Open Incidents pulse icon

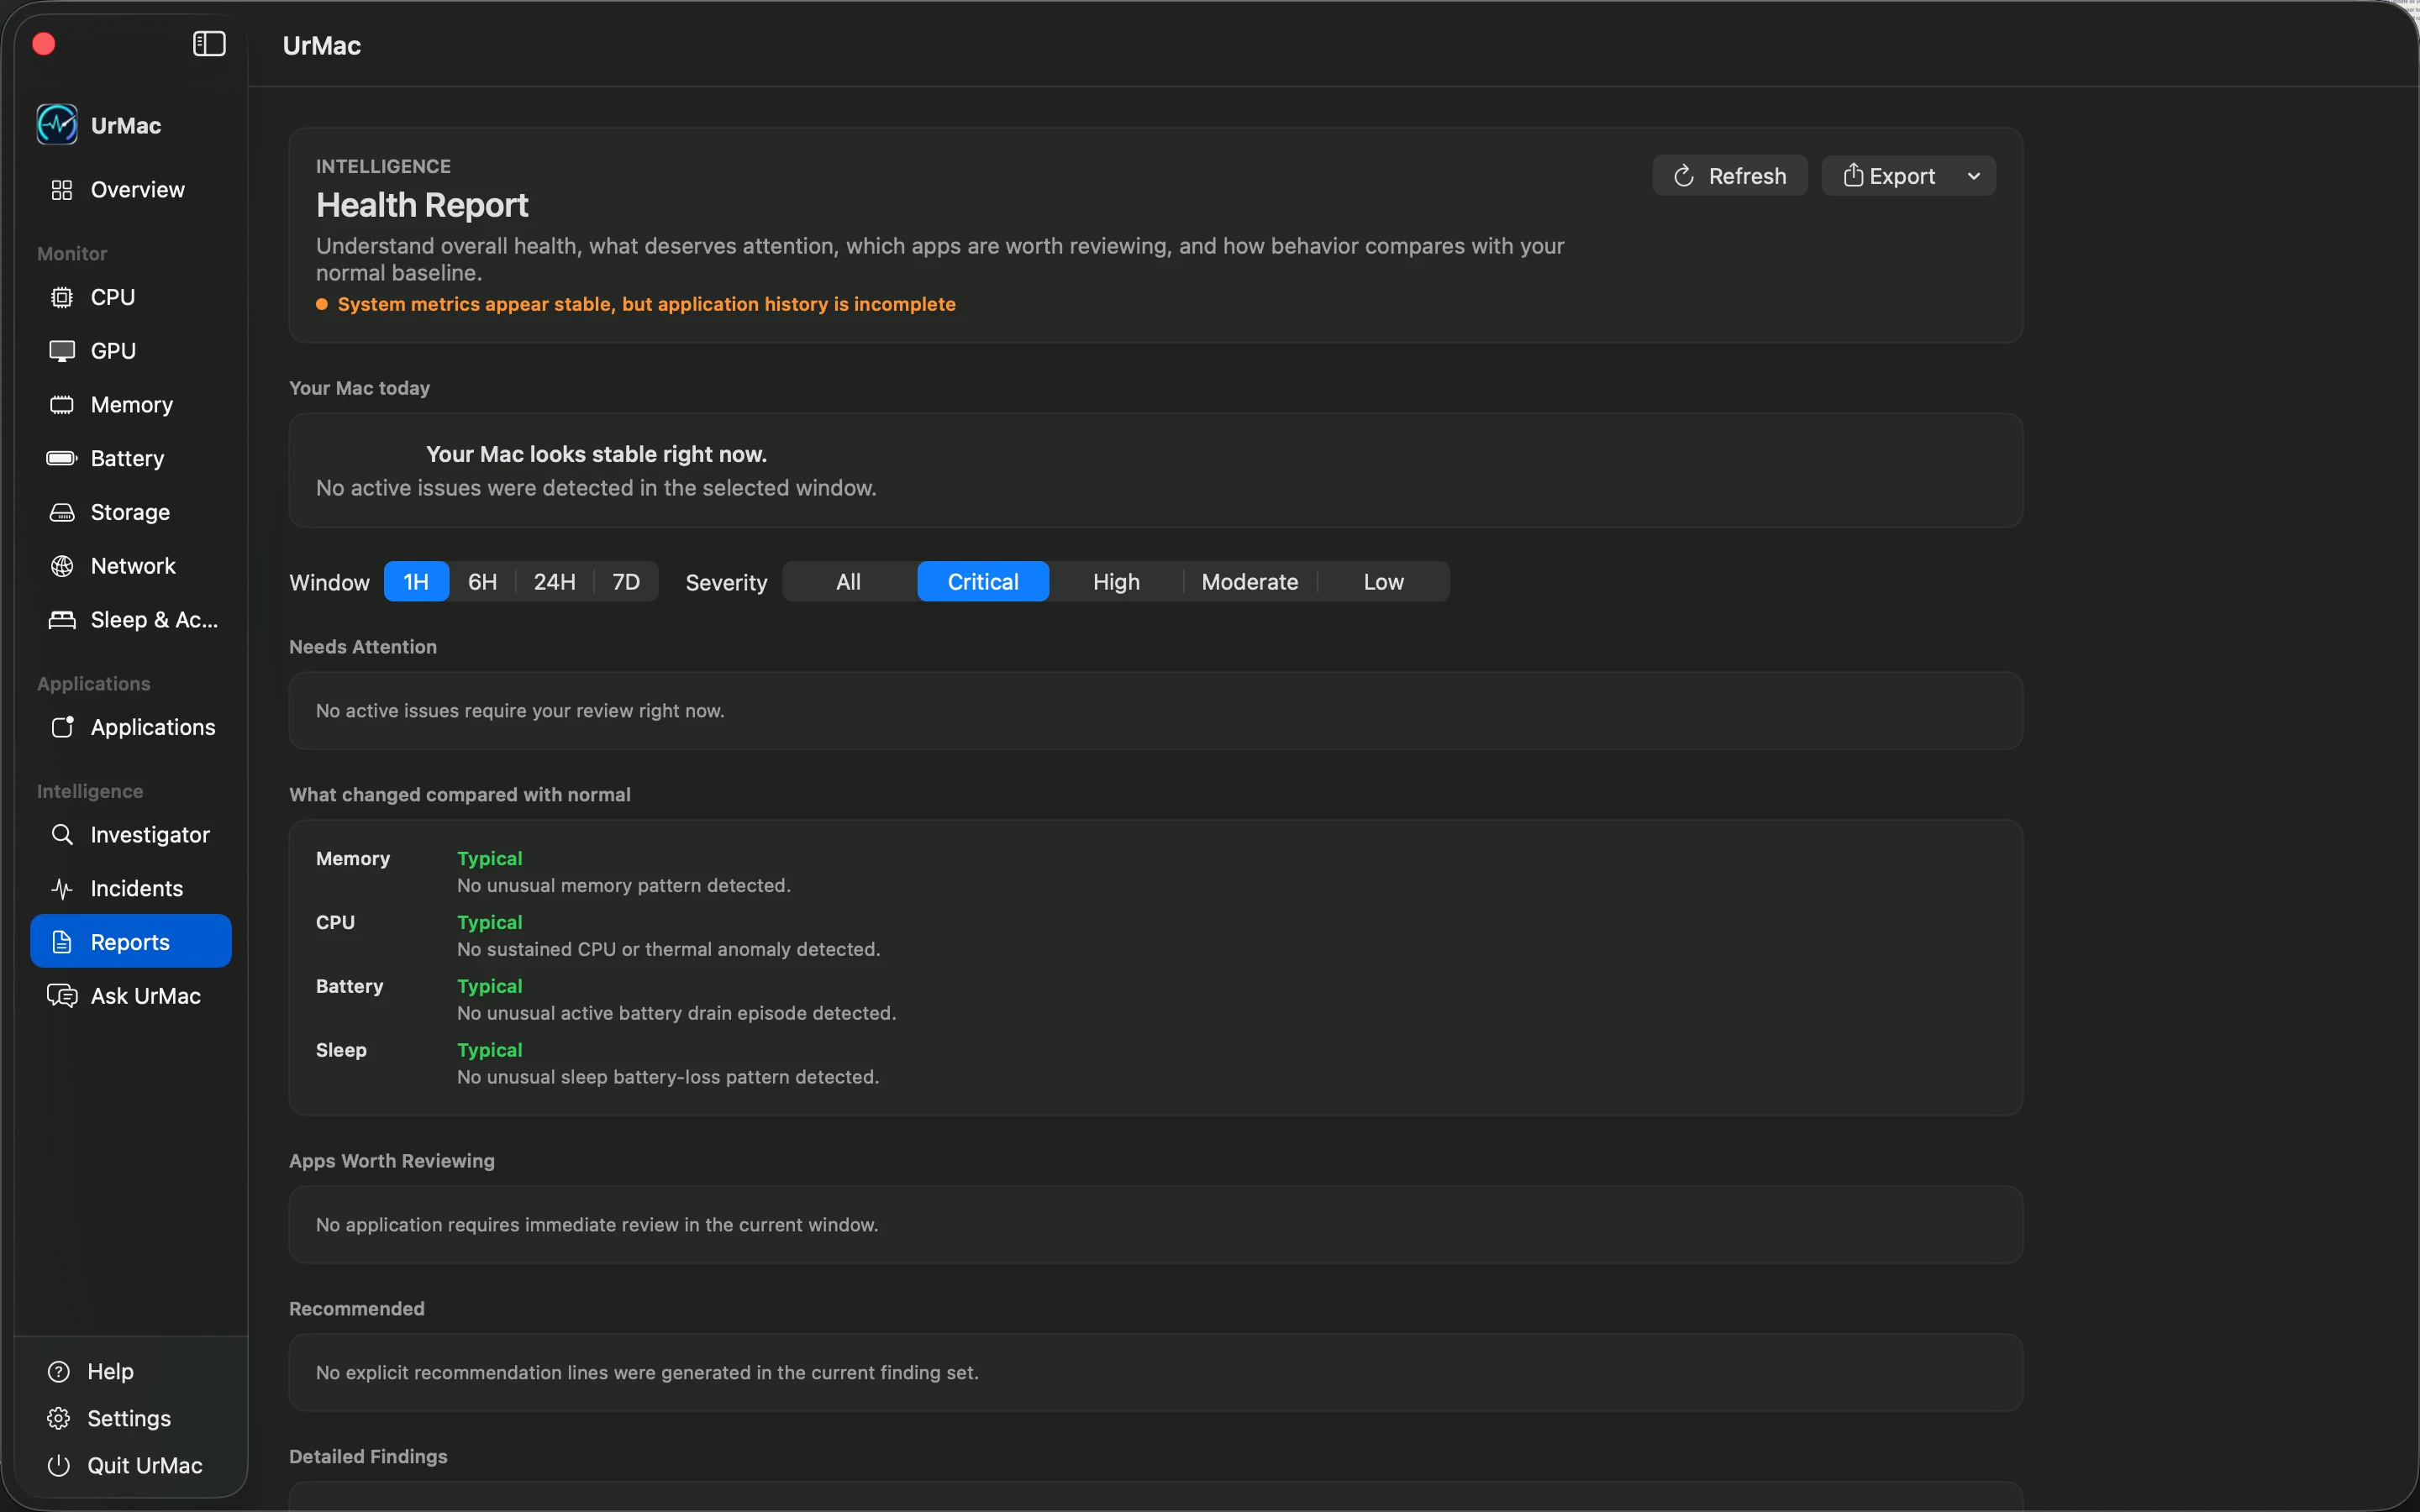[x=62, y=889]
